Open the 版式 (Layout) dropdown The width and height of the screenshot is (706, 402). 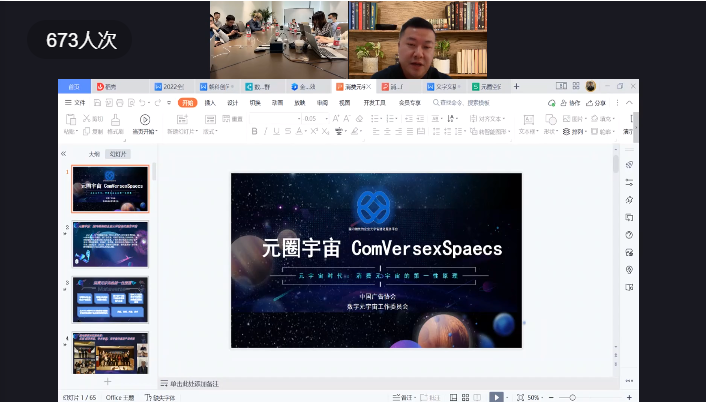[210, 131]
